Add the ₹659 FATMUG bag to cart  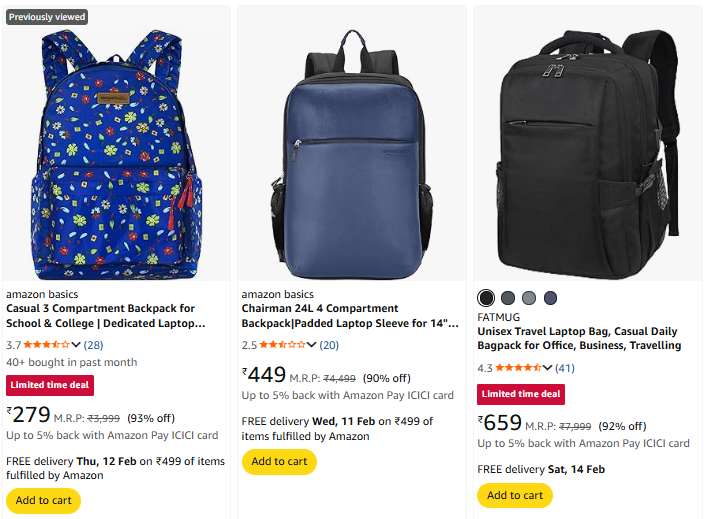(515, 495)
